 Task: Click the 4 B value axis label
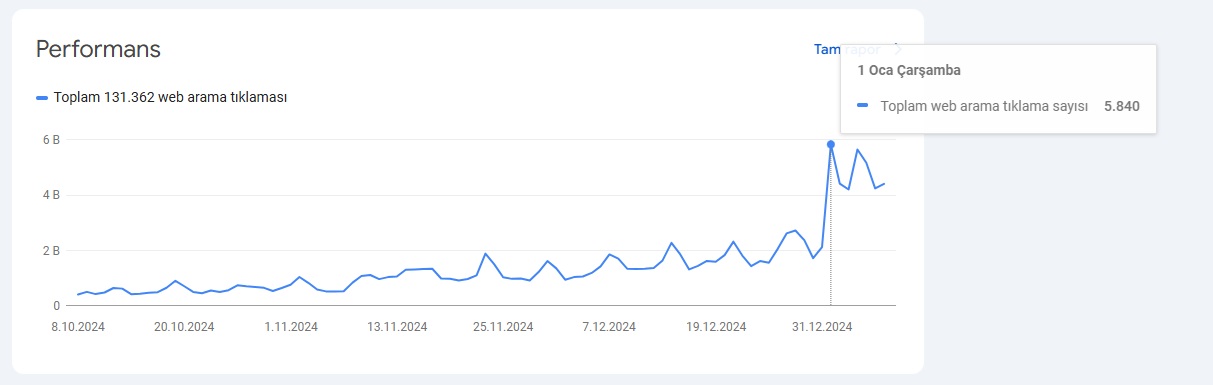click(50, 195)
